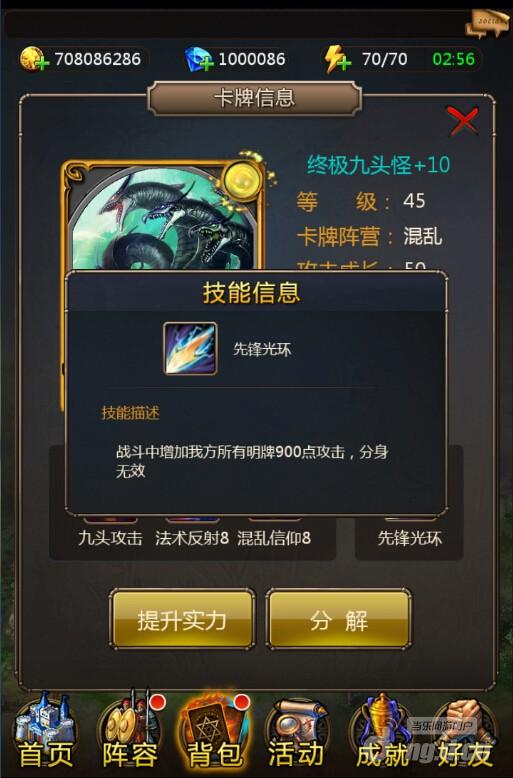Open the 成就 trophy icon
Viewport: 513px width, 778px height.
[382, 729]
